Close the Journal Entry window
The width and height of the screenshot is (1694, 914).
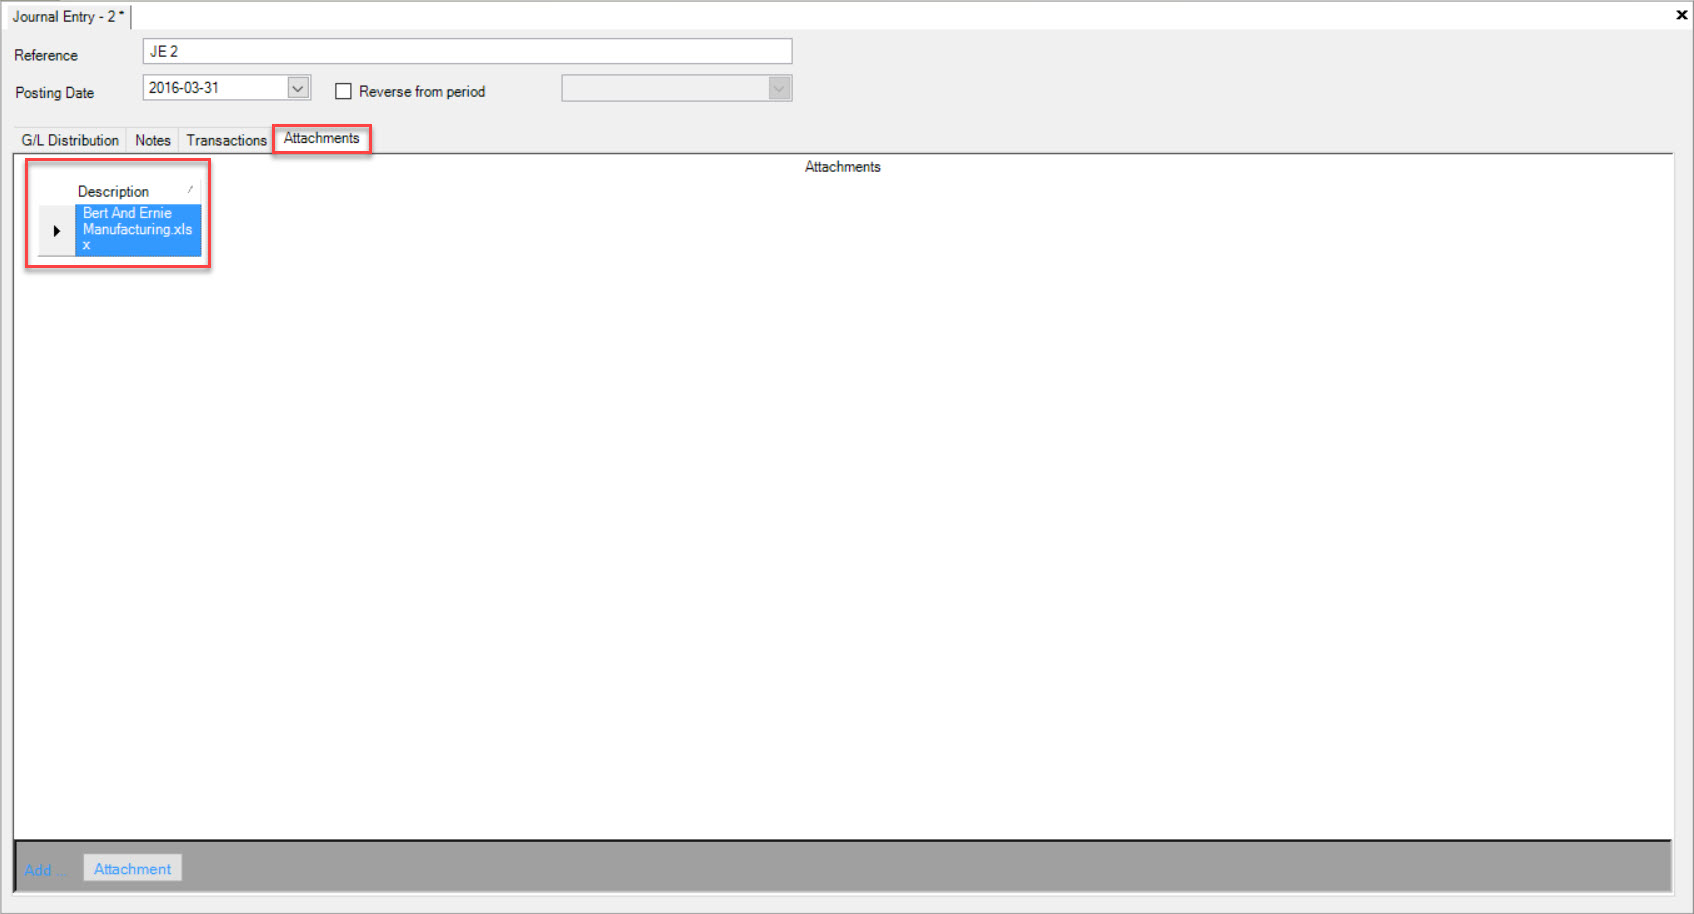click(x=1681, y=15)
